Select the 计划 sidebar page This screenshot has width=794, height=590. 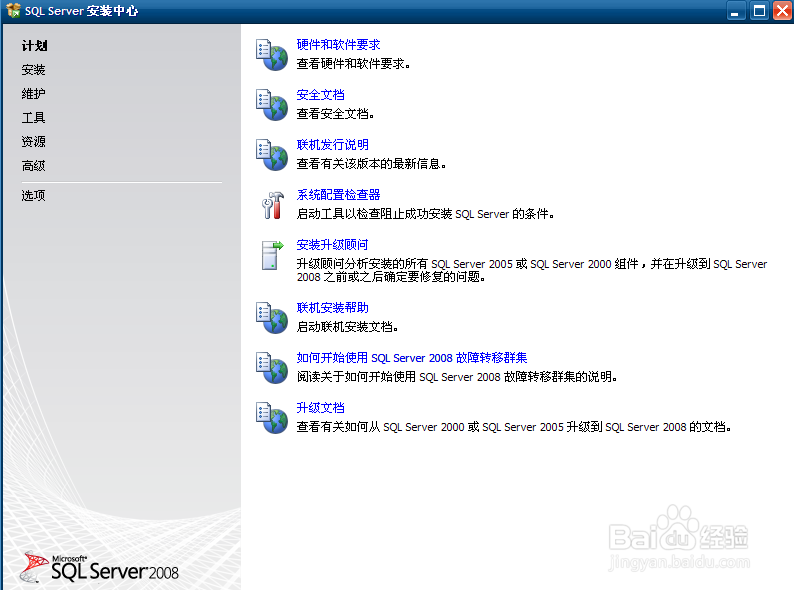tap(34, 46)
